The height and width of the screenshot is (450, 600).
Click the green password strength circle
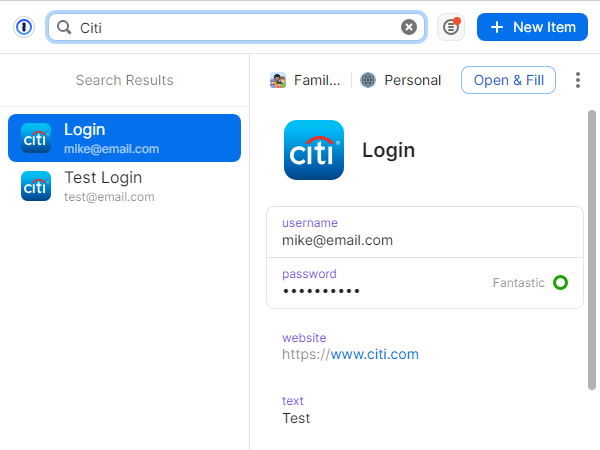click(561, 283)
